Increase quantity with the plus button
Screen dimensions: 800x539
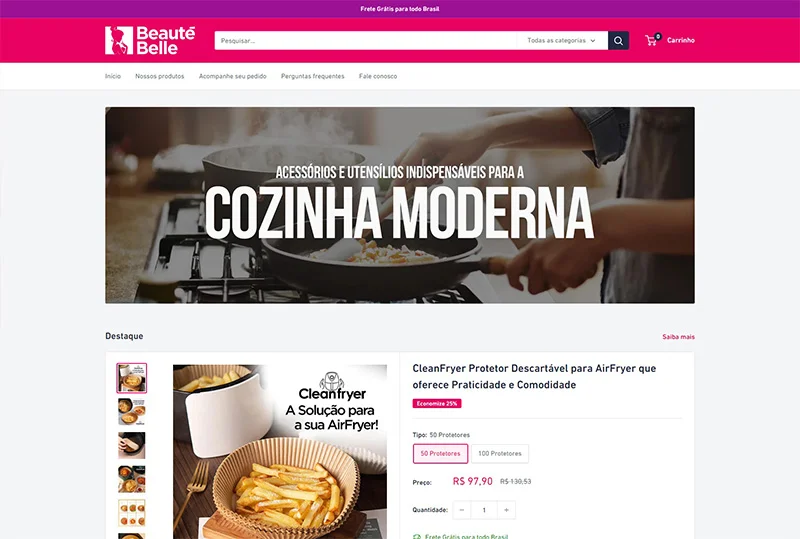click(x=506, y=509)
